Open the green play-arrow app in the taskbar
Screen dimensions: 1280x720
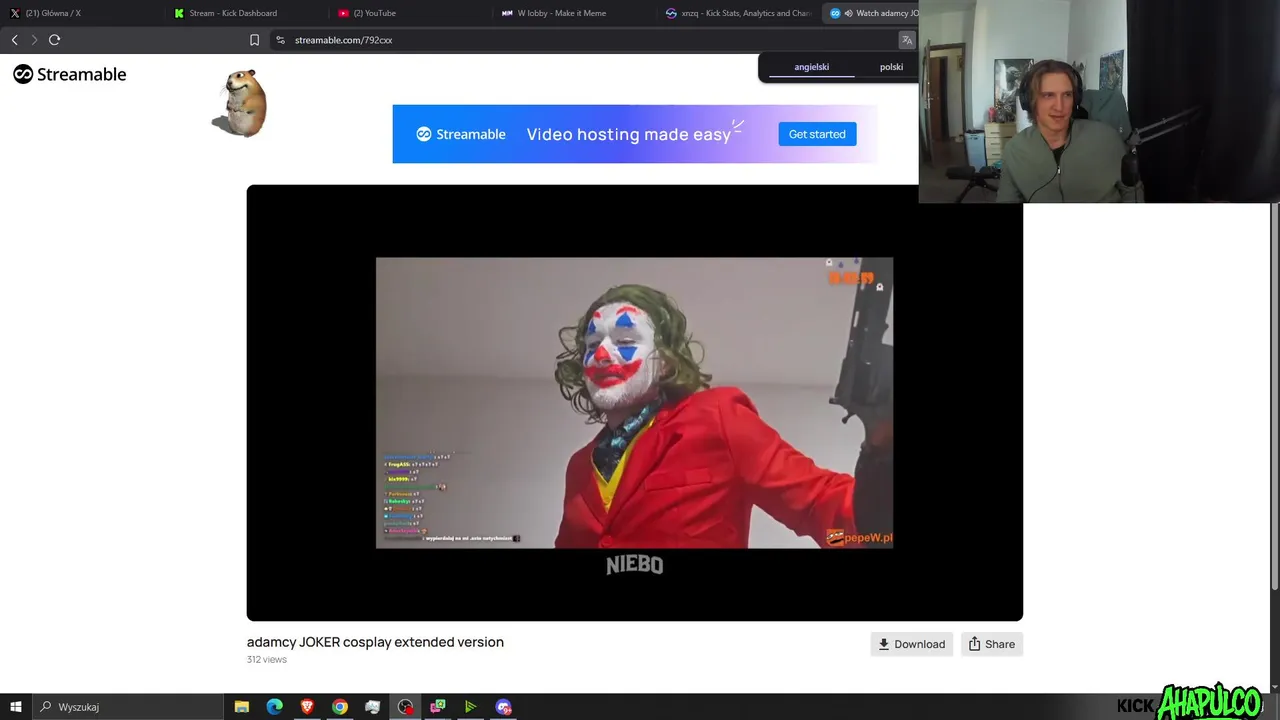click(x=470, y=707)
